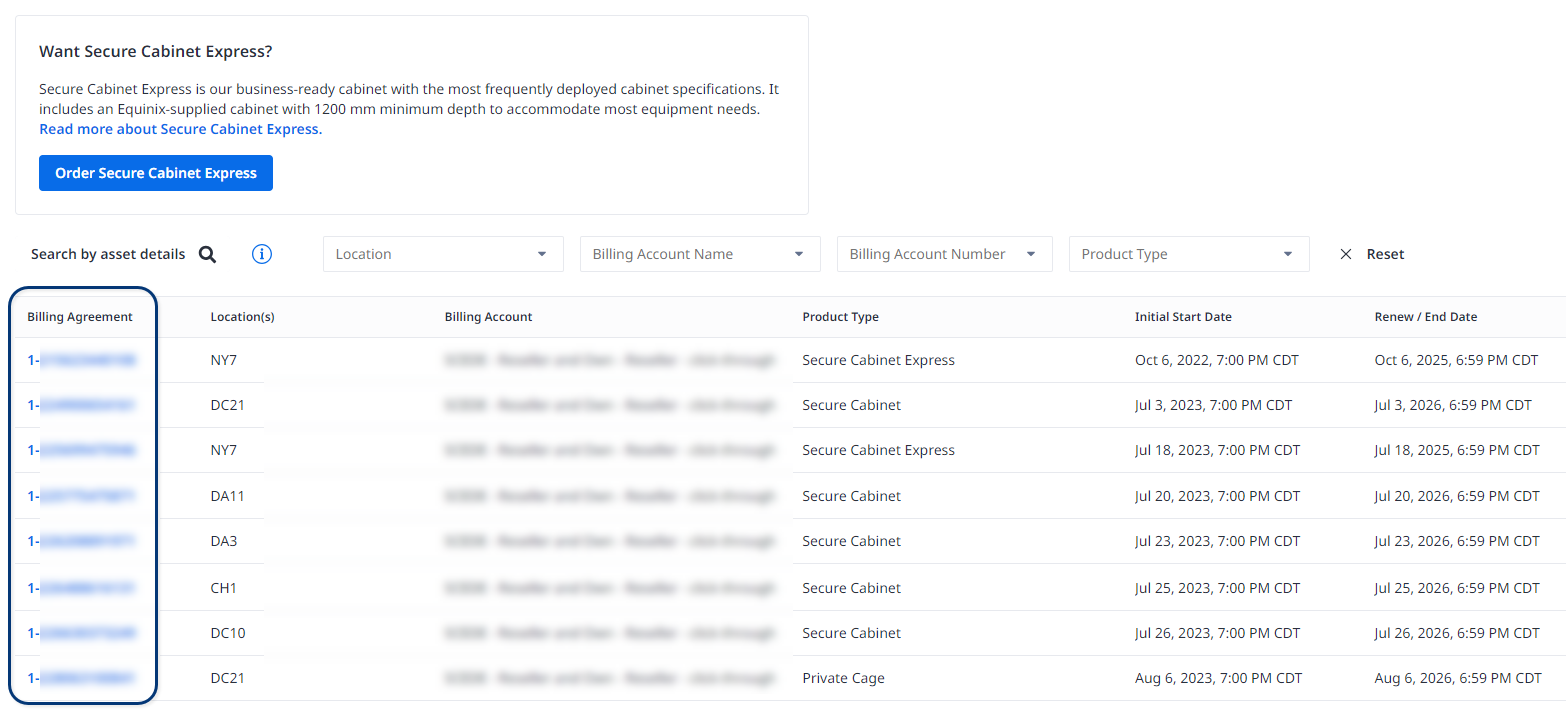Image resolution: width=1566 pixels, height=712 pixels.
Task: Click the magnifier icon for asset search
Action: click(x=207, y=254)
